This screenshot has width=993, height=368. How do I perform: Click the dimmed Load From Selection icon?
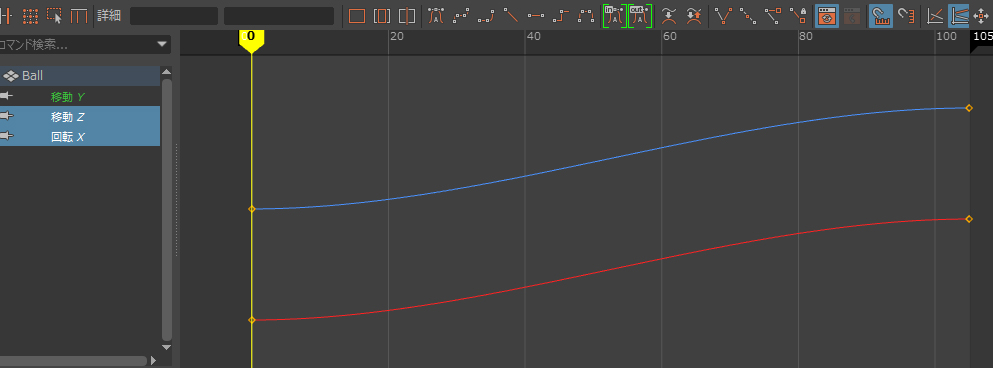pyautogui.click(x=852, y=16)
